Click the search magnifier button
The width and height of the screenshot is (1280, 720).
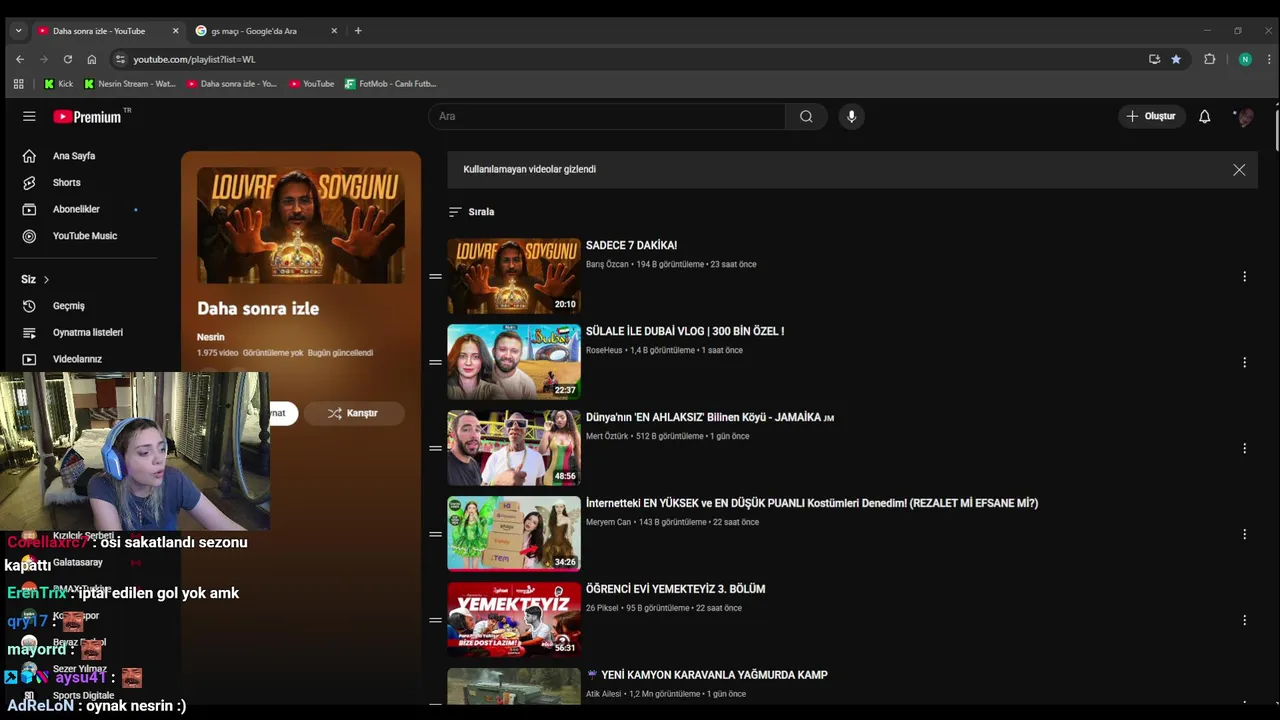[806, 116]
